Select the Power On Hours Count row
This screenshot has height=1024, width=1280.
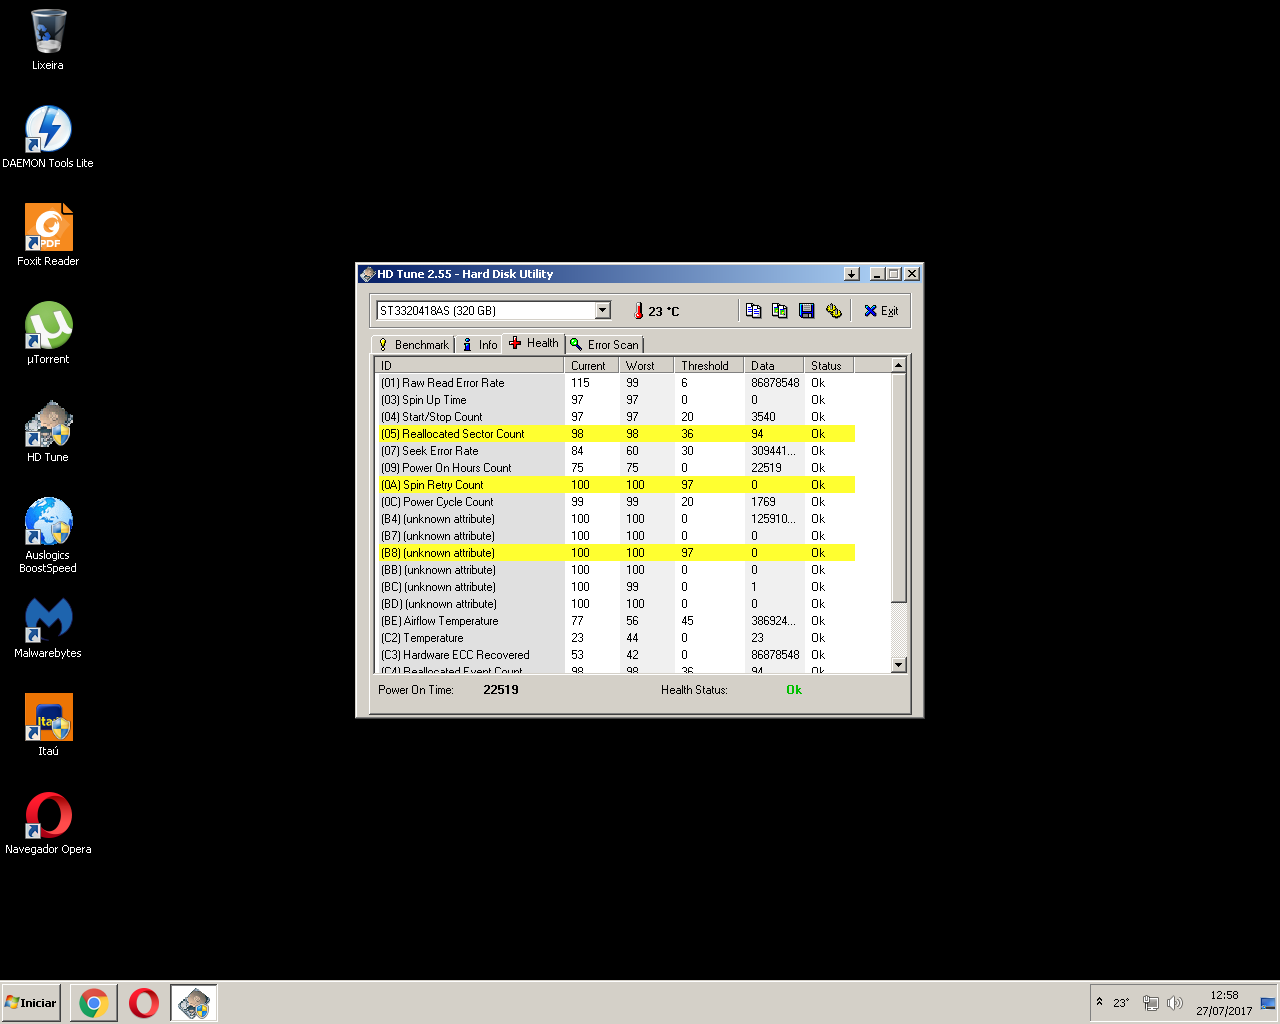[615, 468]
